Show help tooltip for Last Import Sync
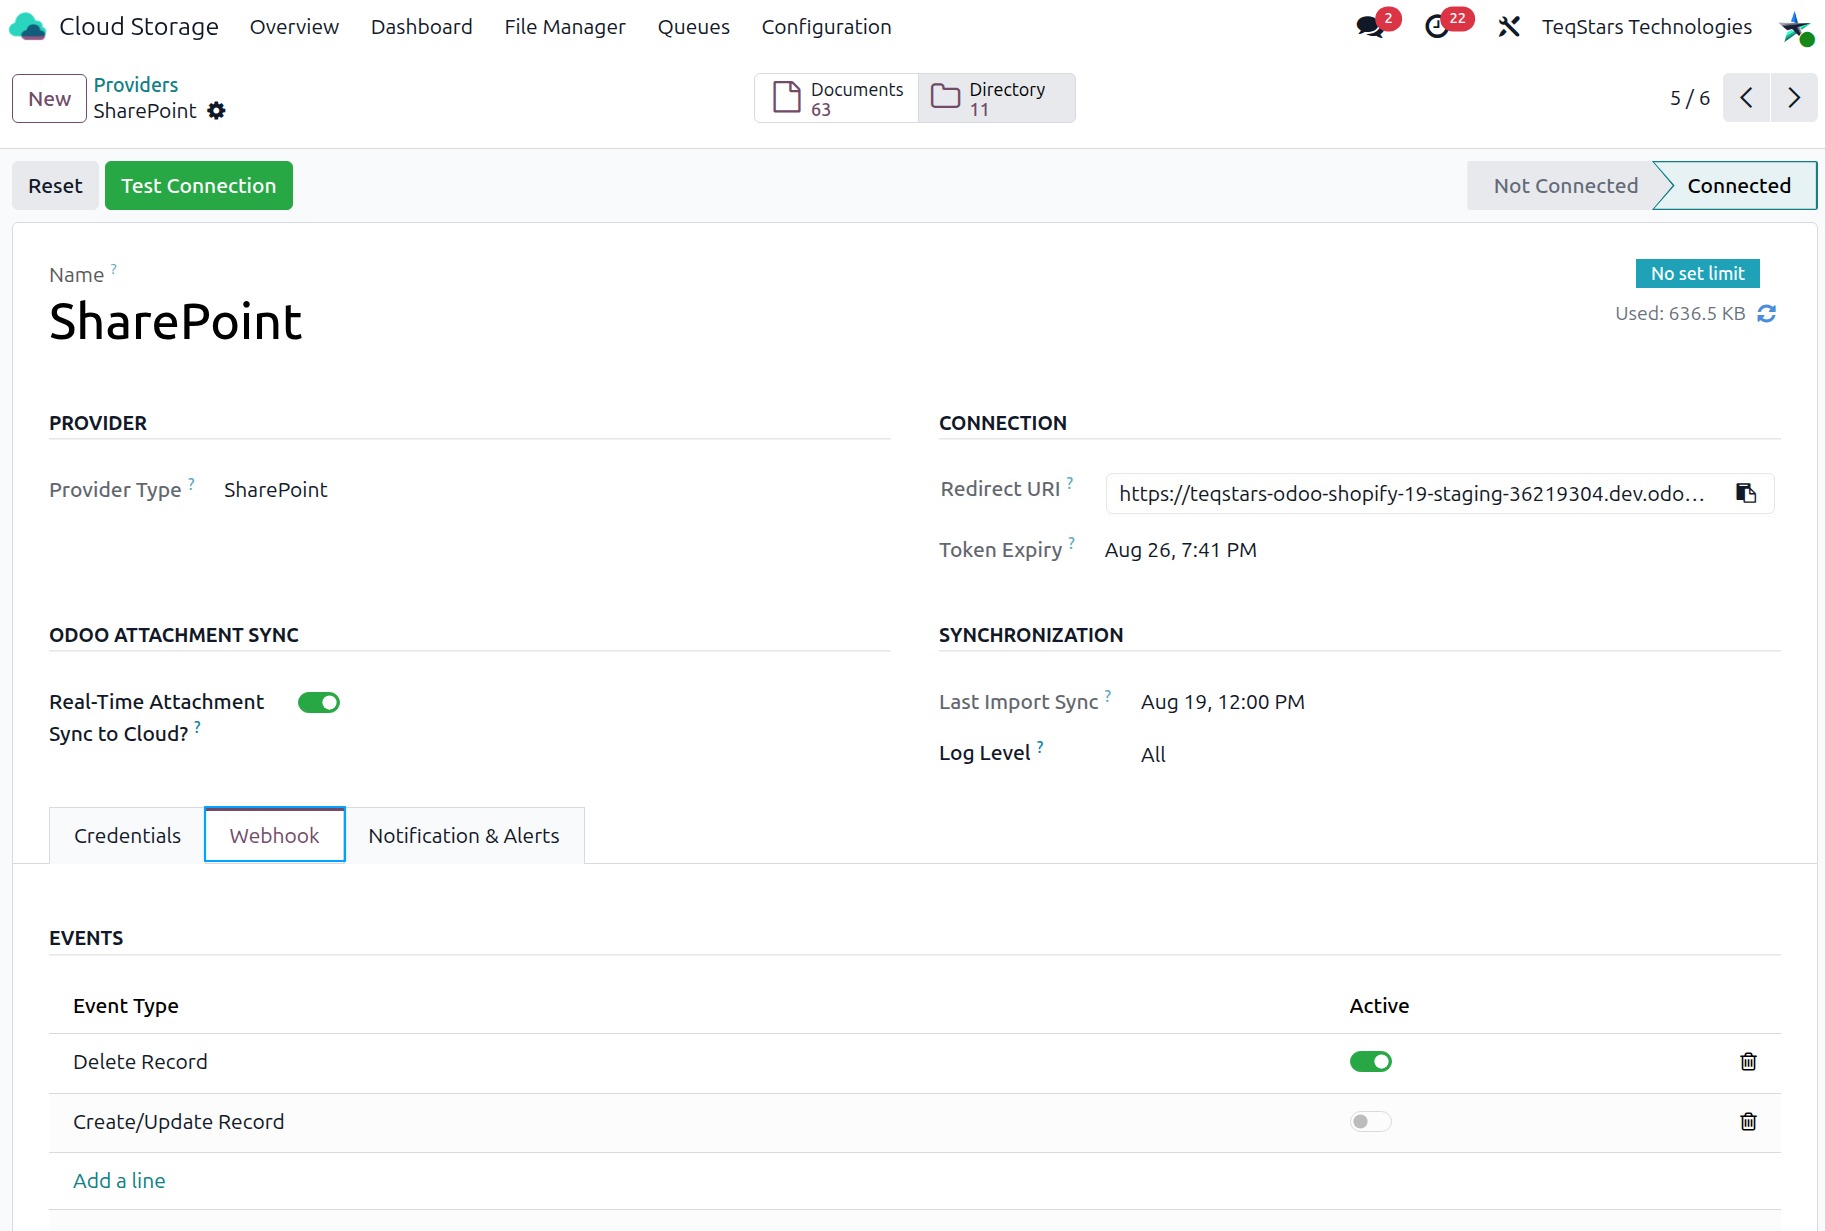 click(x=1108, y=695)
